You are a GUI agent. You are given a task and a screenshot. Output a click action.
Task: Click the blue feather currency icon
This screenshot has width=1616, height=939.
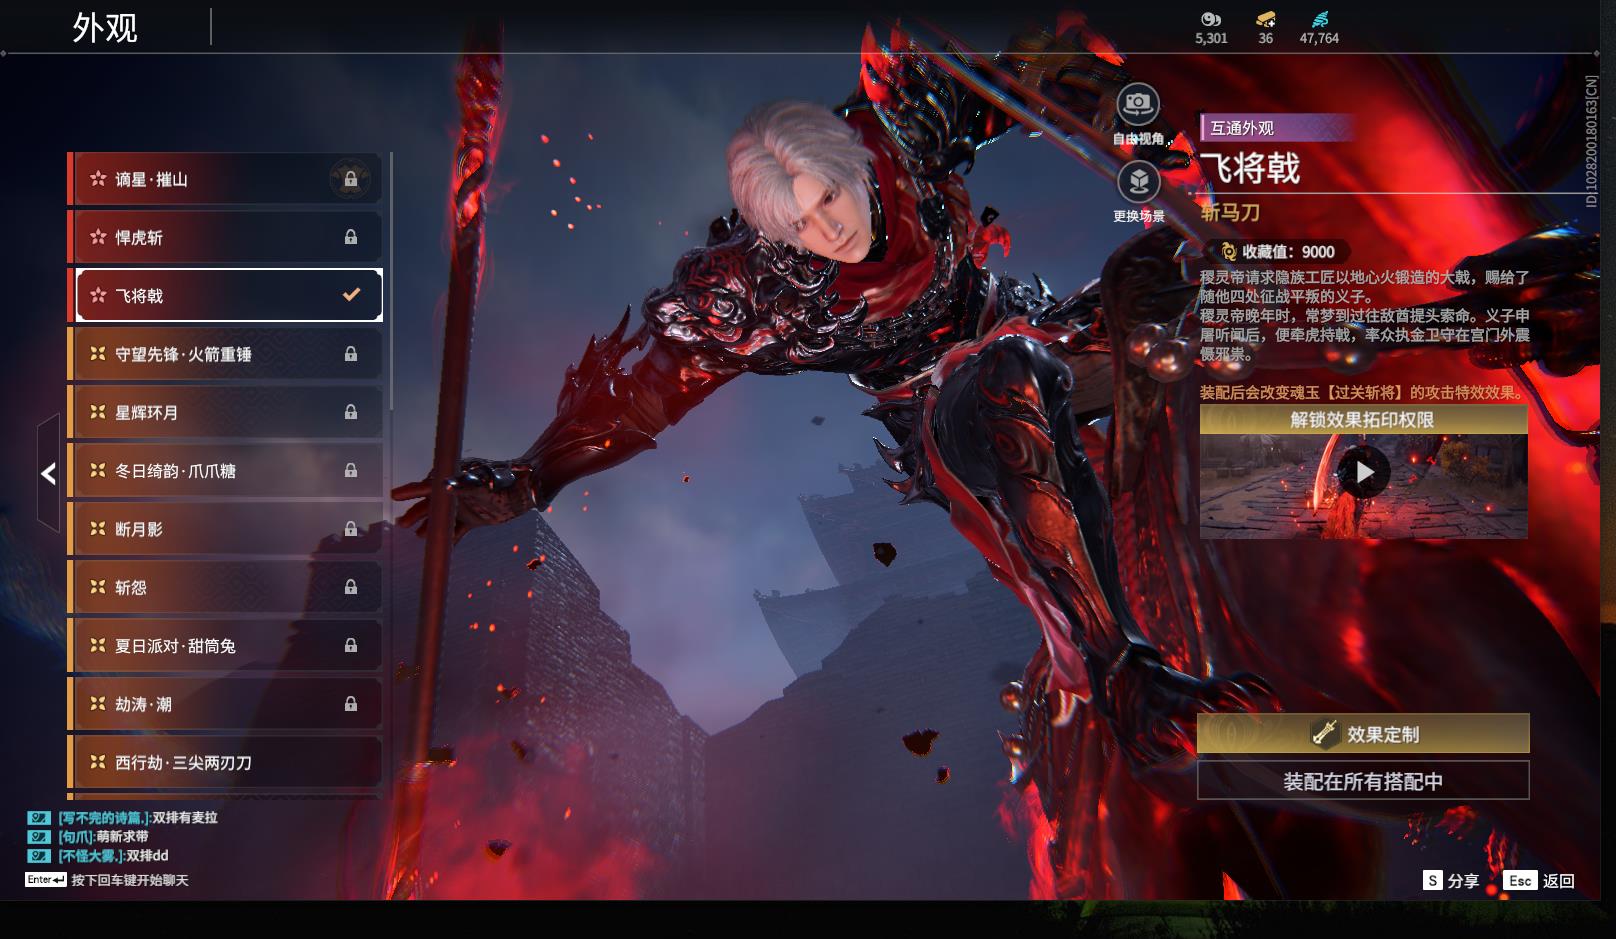[x=1319, y=19]
